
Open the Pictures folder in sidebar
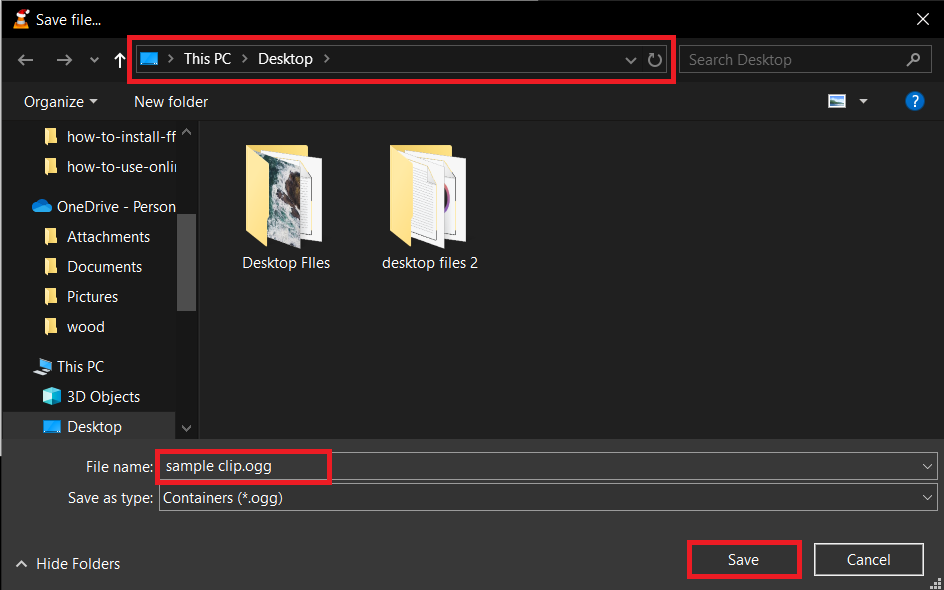click(x=90, y=296)
